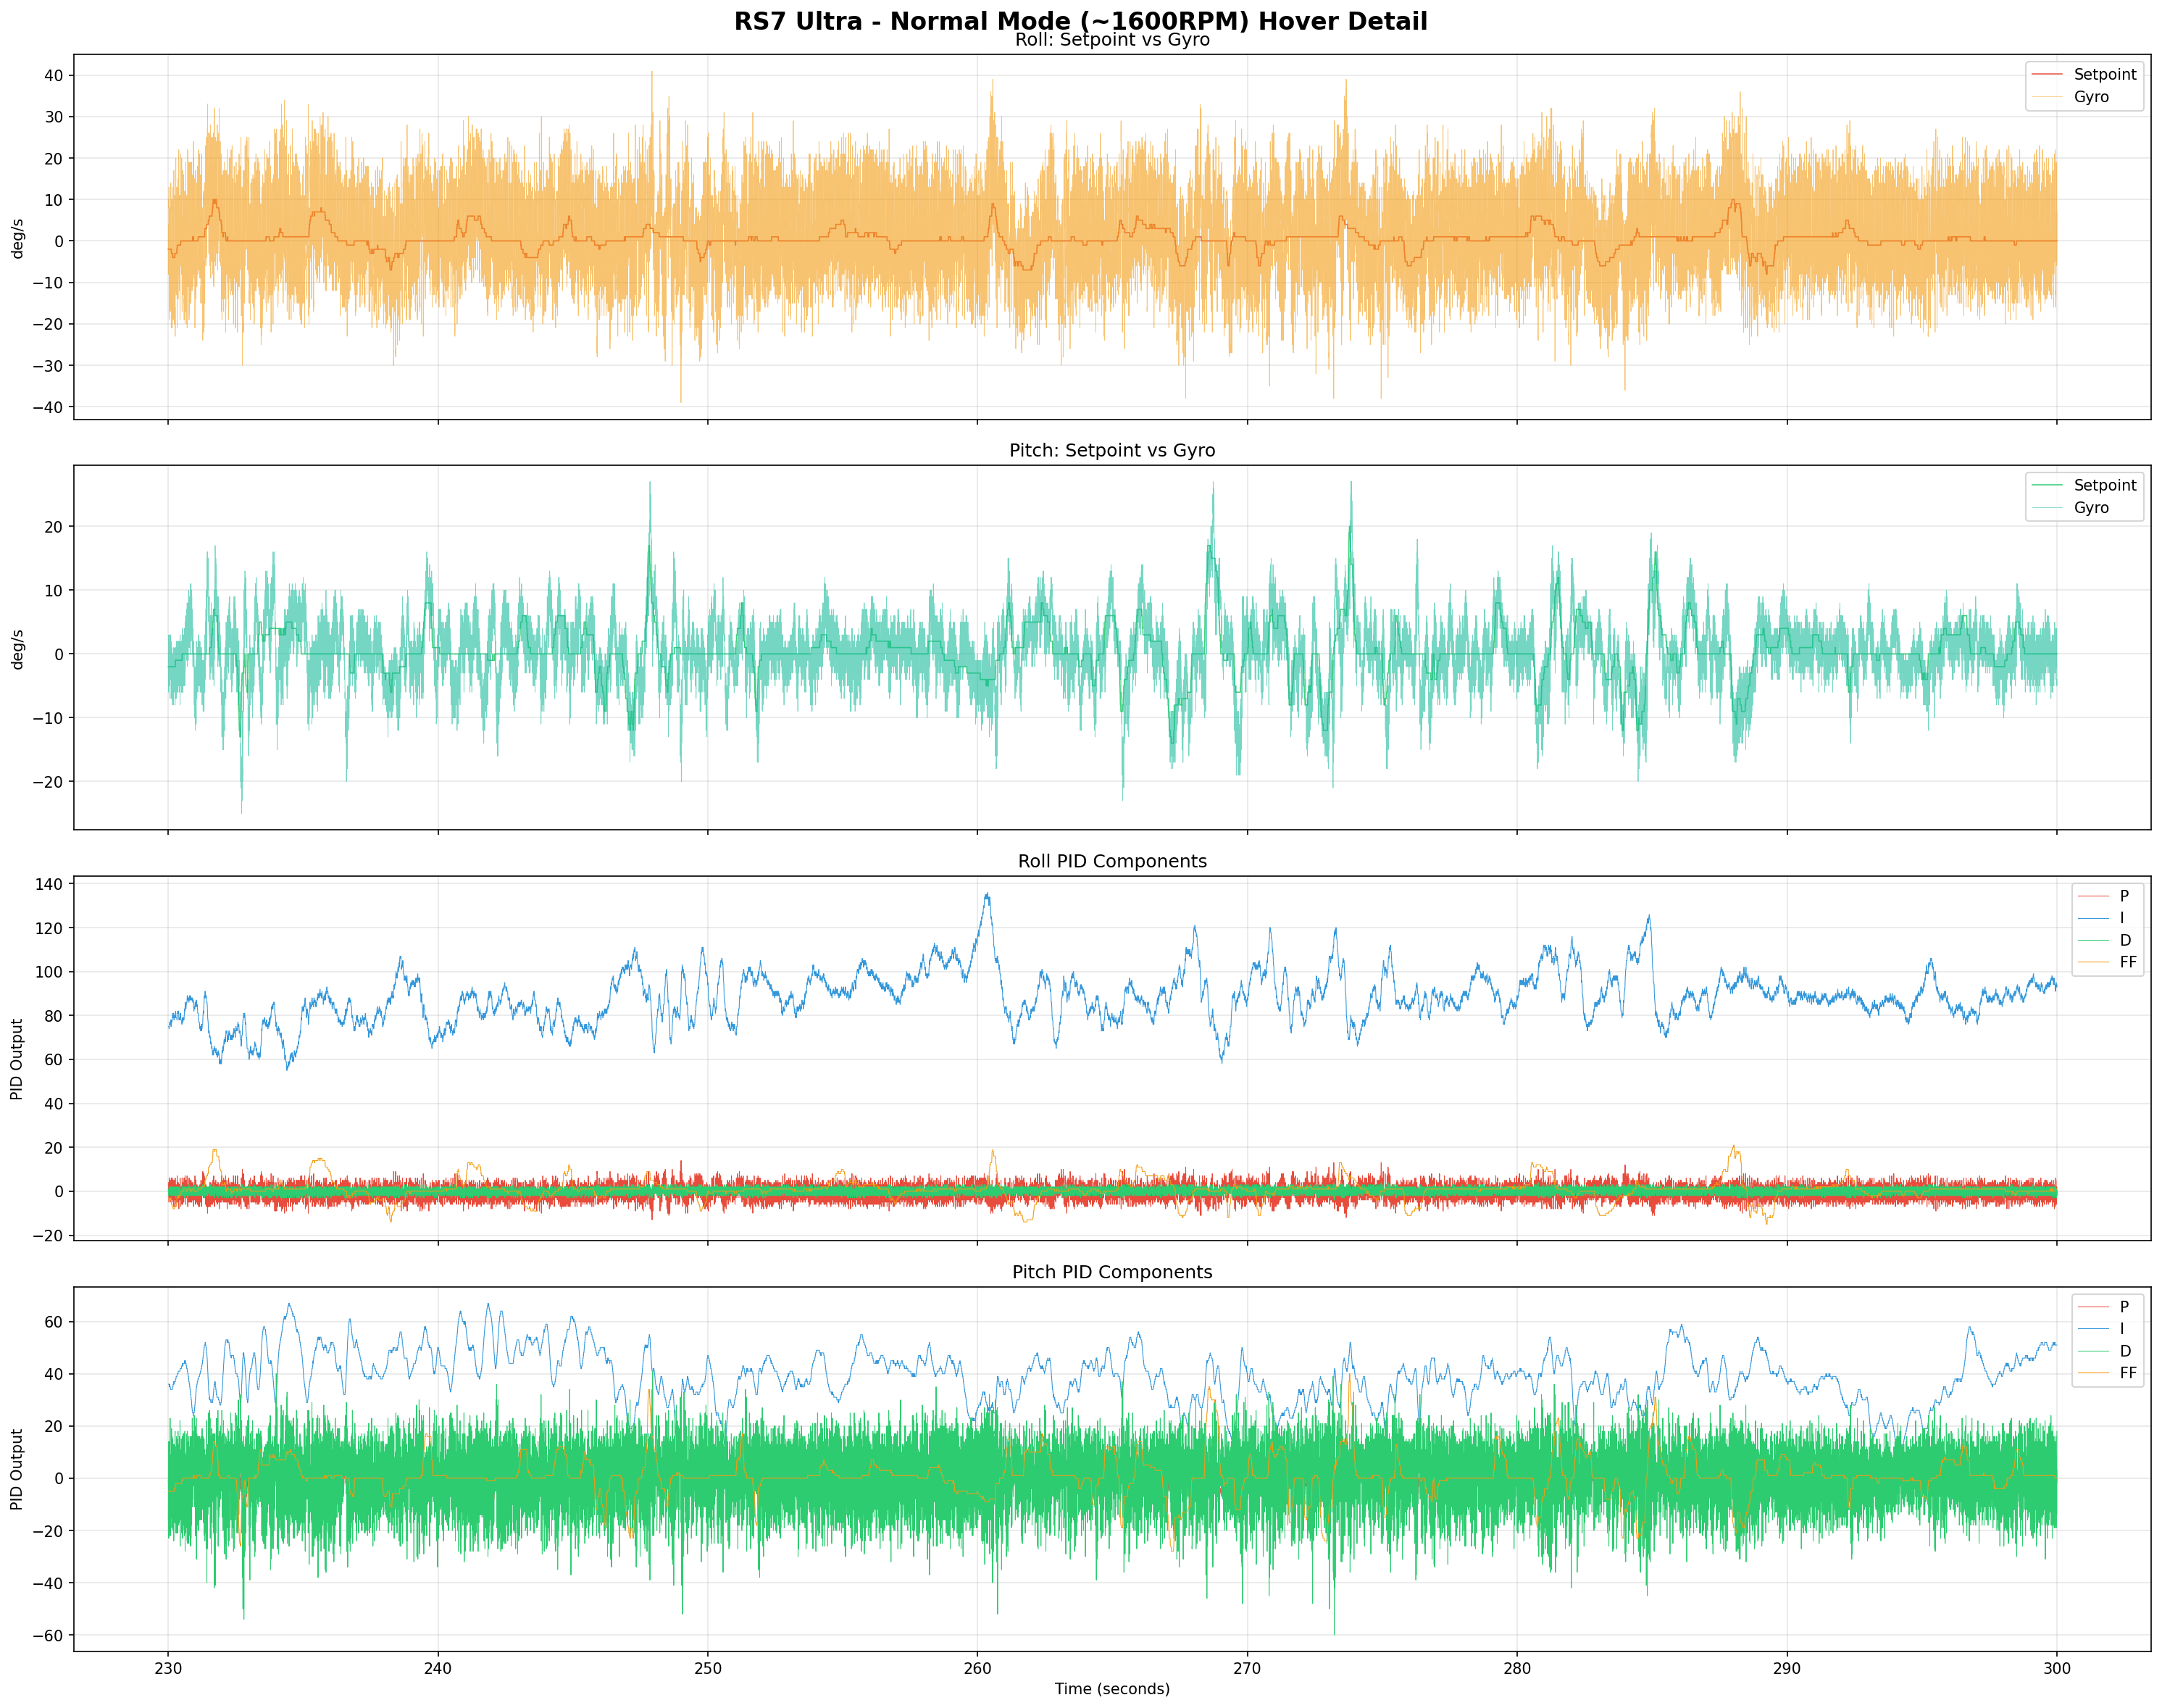Click the figure title "RS7 Ultra - Normal Mode (~1600RPM) Hover Detail"
Image resolution: width=2162 pixels, height=1708 pixels.
pyautogui.click(x=1080, y=21)
